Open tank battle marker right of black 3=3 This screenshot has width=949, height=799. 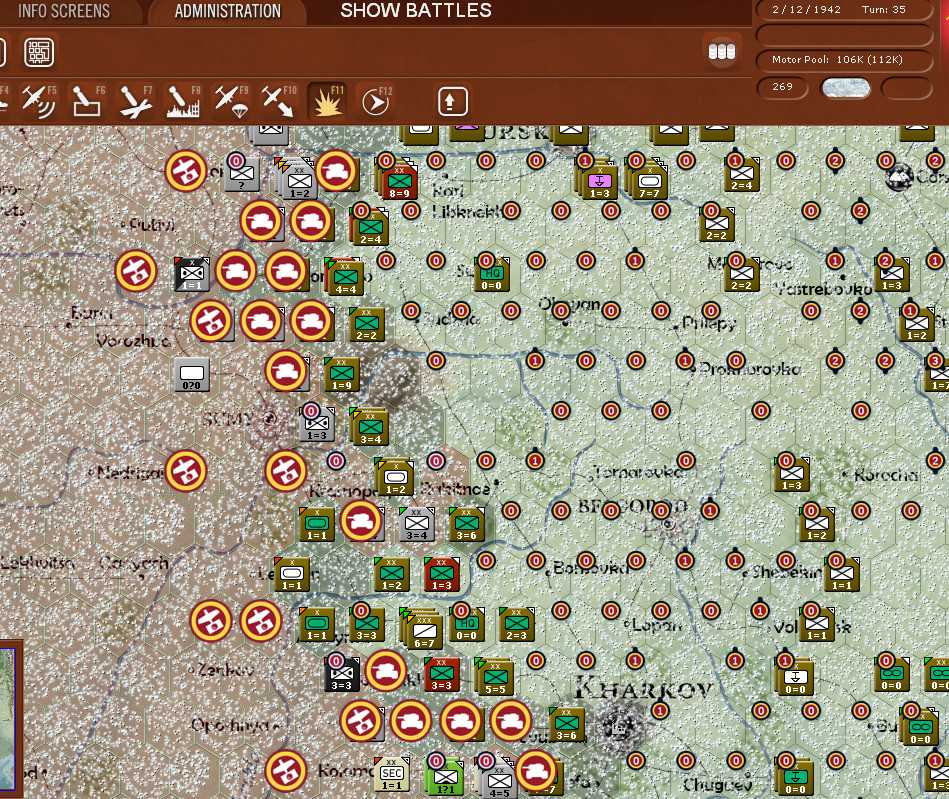[386, 670]
